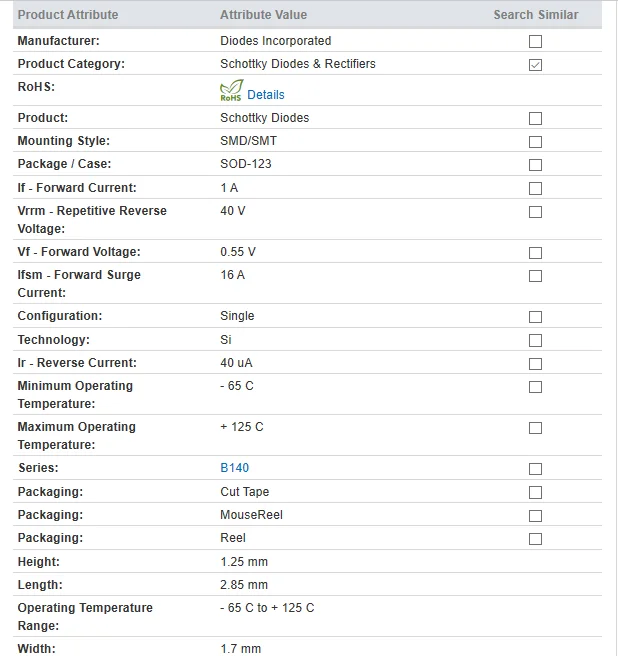This screenshot has height=656, width=618.
Task: Tick the Vrrm Repetitive Reverse Voltage checkbox
Action: coord(535,212)
